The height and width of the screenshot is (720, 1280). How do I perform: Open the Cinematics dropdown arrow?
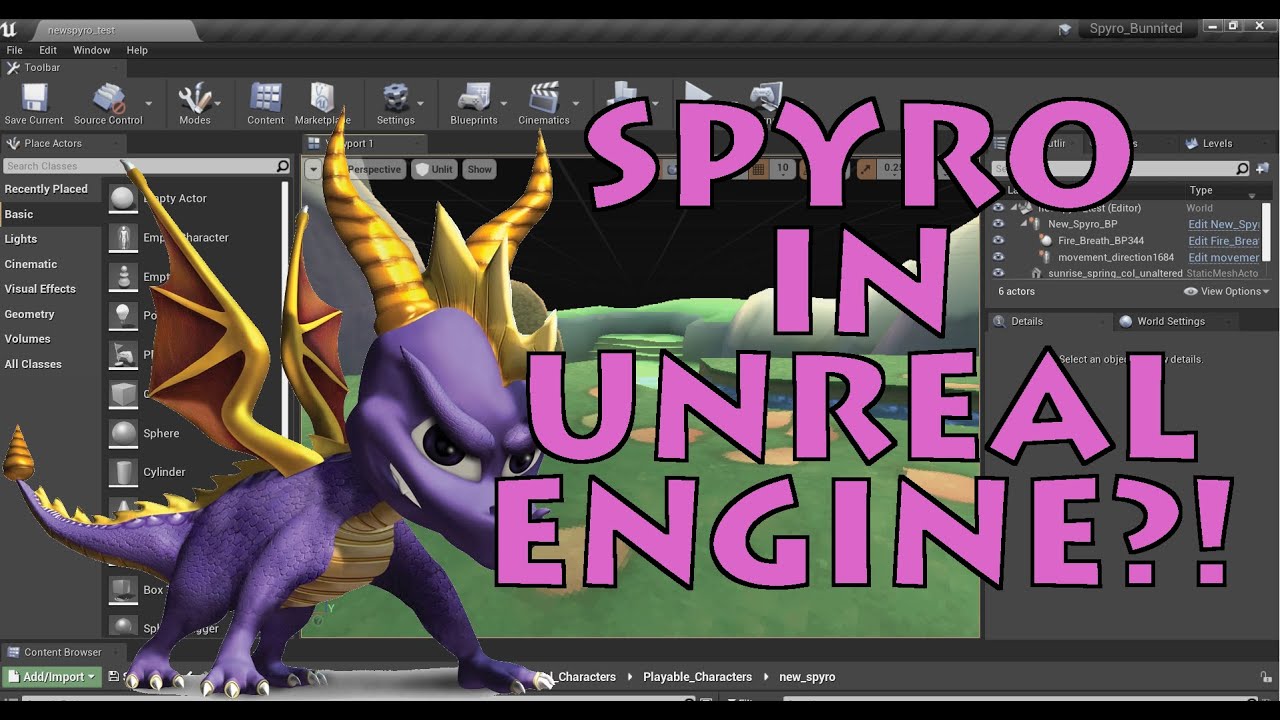pos(575,103)
